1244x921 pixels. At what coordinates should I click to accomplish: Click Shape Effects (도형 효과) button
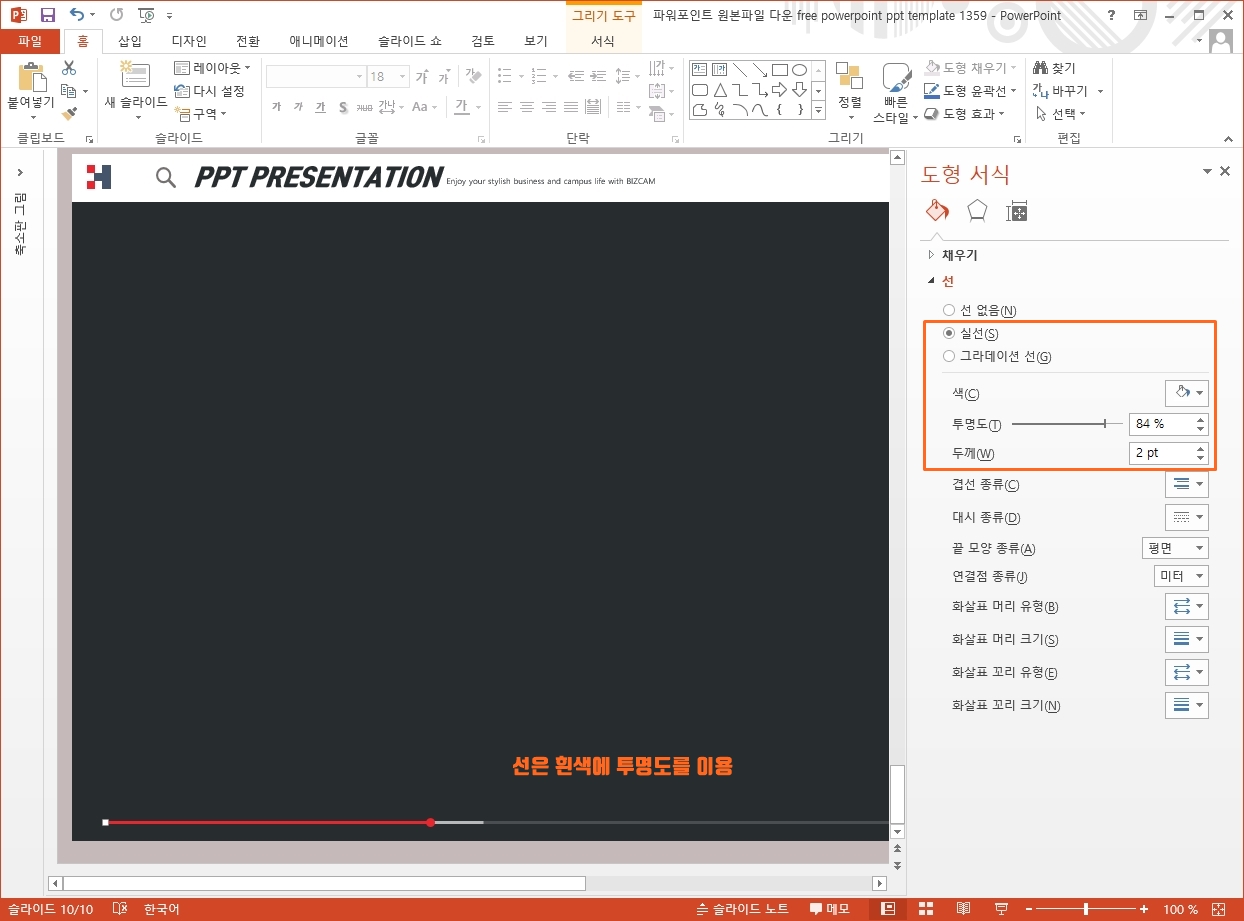tap(965, 113)
